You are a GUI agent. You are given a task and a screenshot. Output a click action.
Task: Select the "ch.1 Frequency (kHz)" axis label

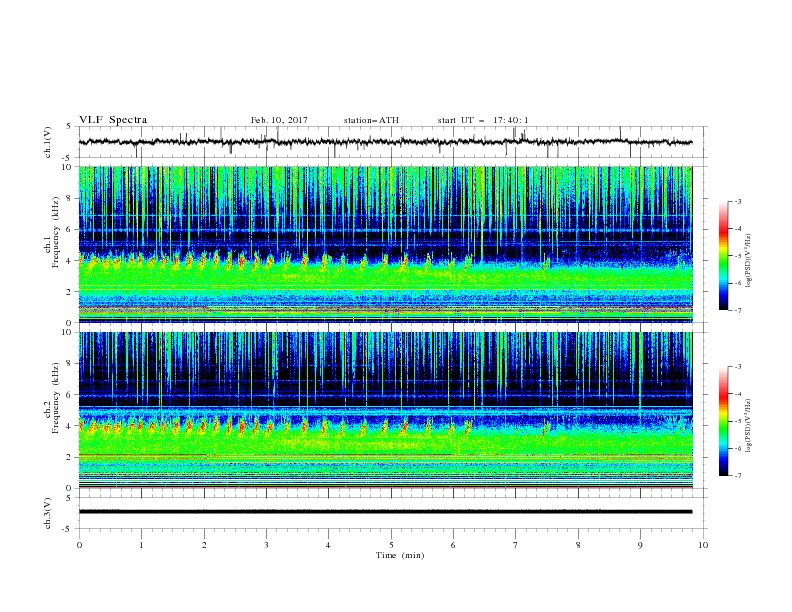coord(52,244)
